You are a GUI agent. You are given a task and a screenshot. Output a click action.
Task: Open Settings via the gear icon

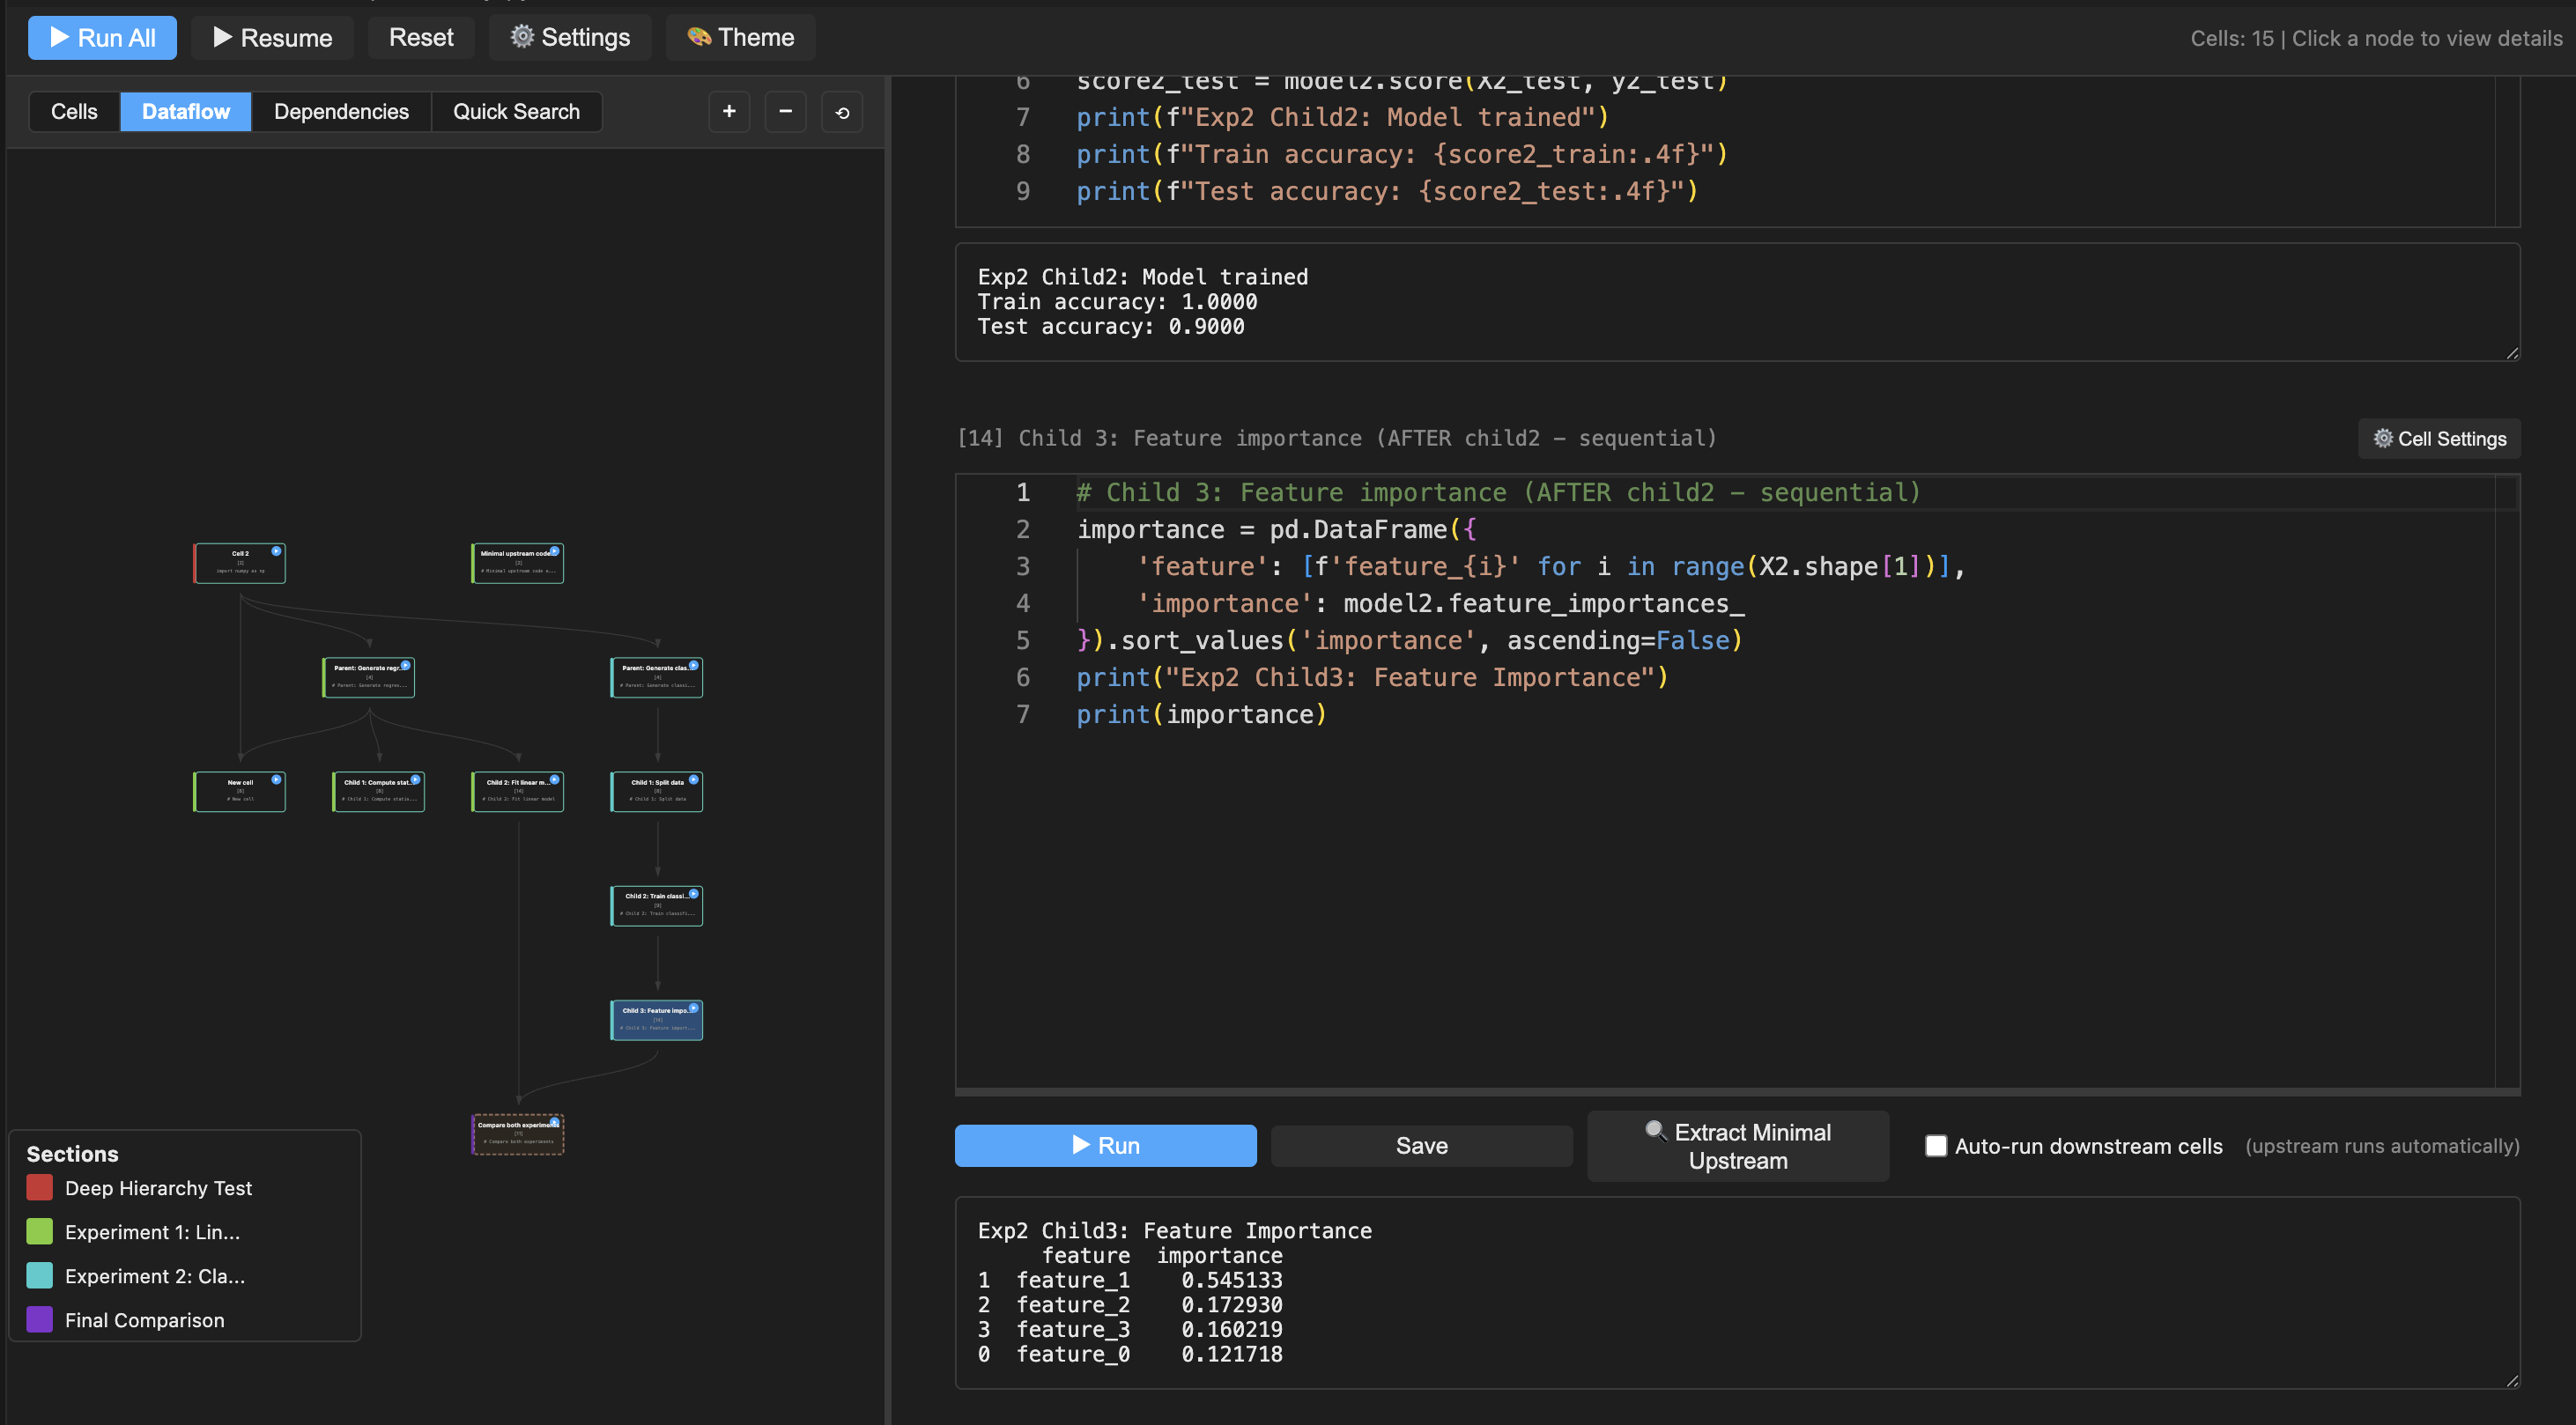click(x=569, y=37)
